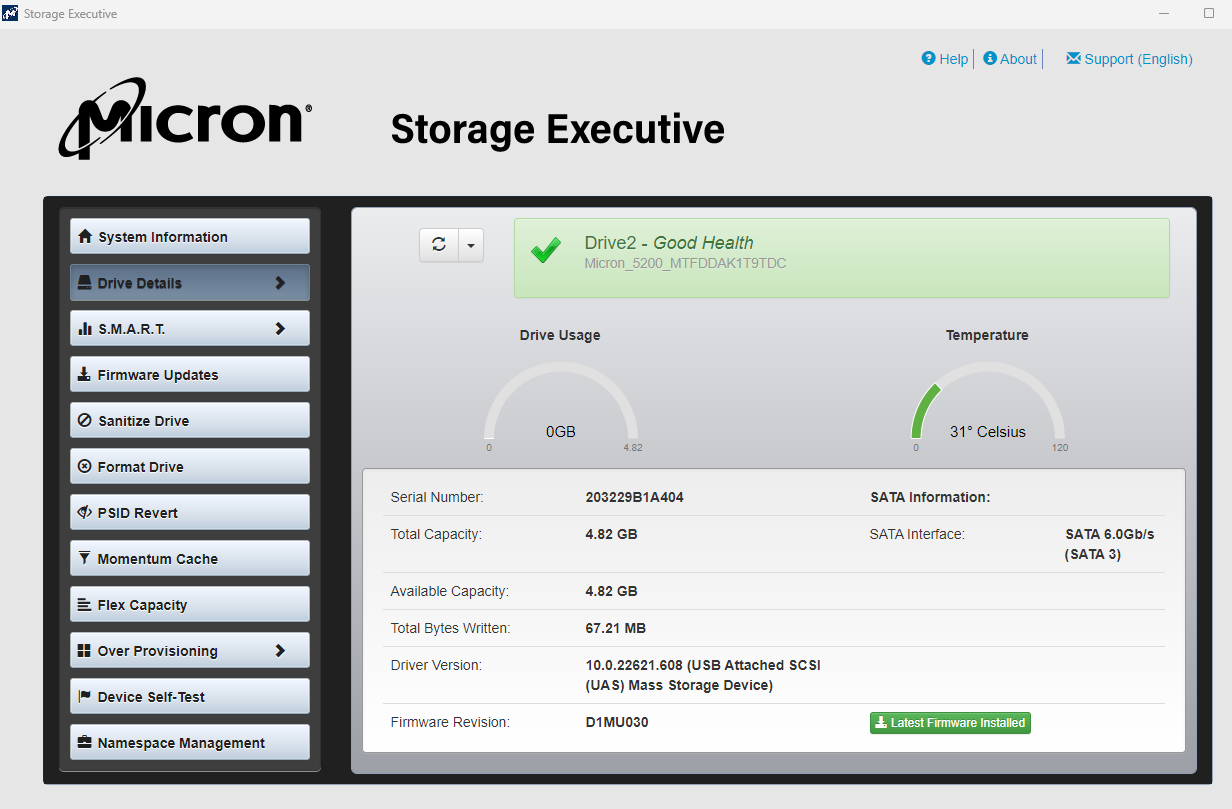Select Sanitize Drive menu item
1232x809 pixels.
pos(190,420)
